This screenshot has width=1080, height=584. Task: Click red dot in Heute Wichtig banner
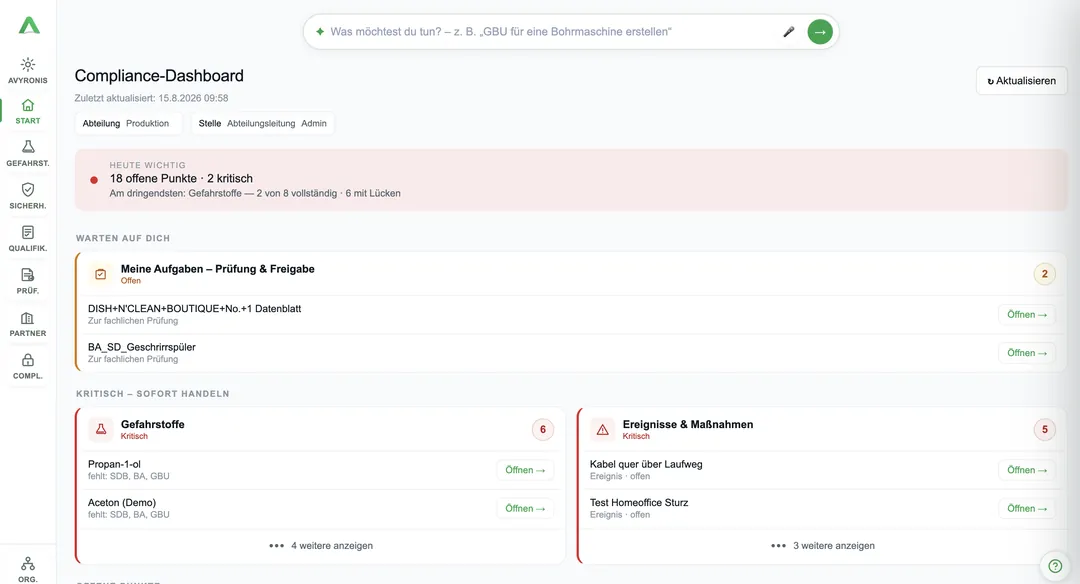pos(94,180)
